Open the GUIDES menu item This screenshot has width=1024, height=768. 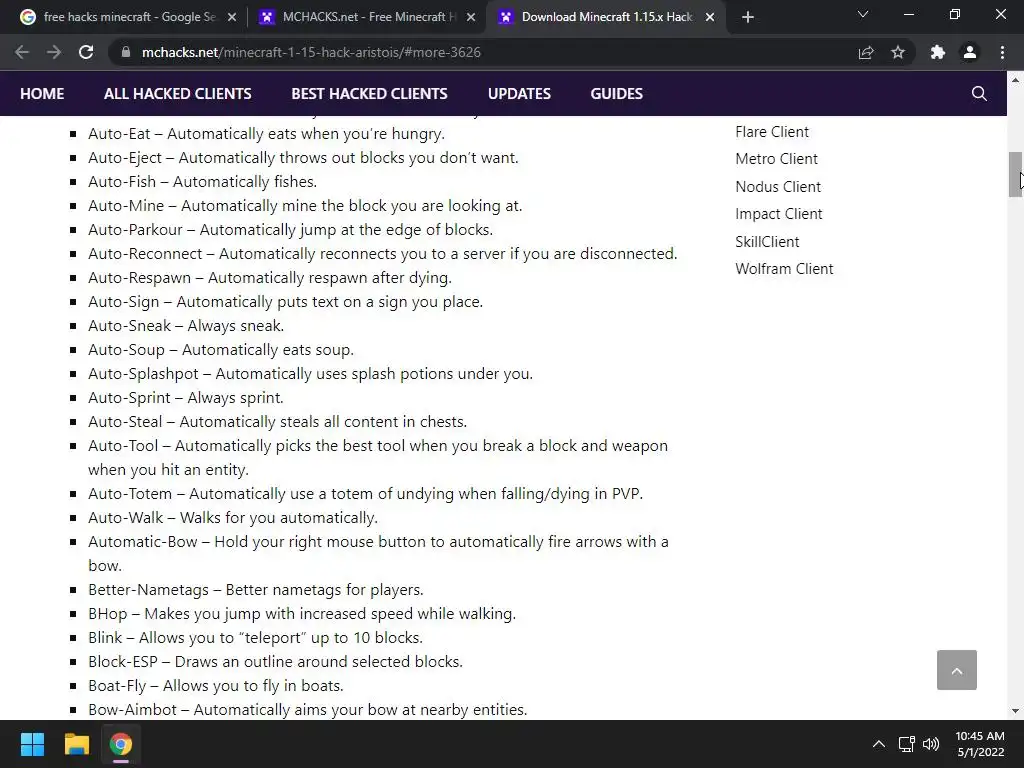coord(616,93)
